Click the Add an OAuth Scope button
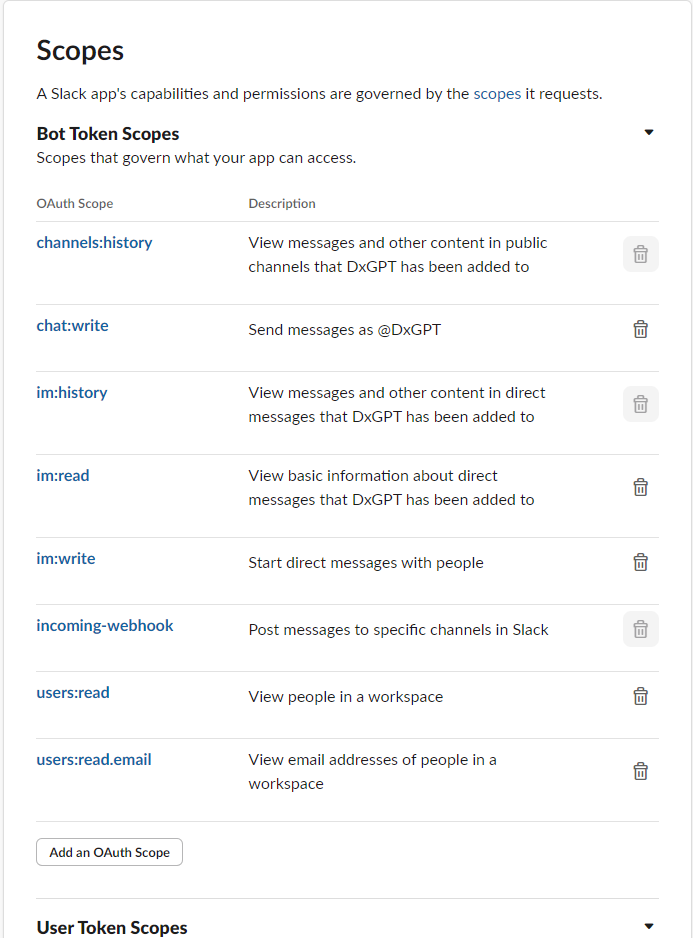693x938 pixels. pyautogui.click(x=110, y=852)
